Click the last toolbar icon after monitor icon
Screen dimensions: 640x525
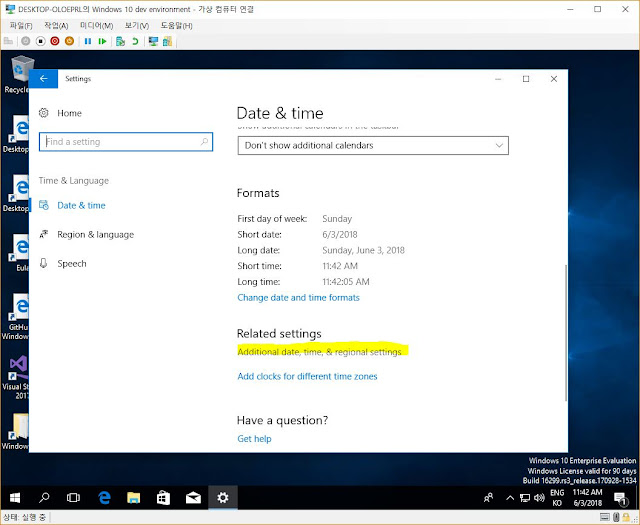(x=167, y=41)
